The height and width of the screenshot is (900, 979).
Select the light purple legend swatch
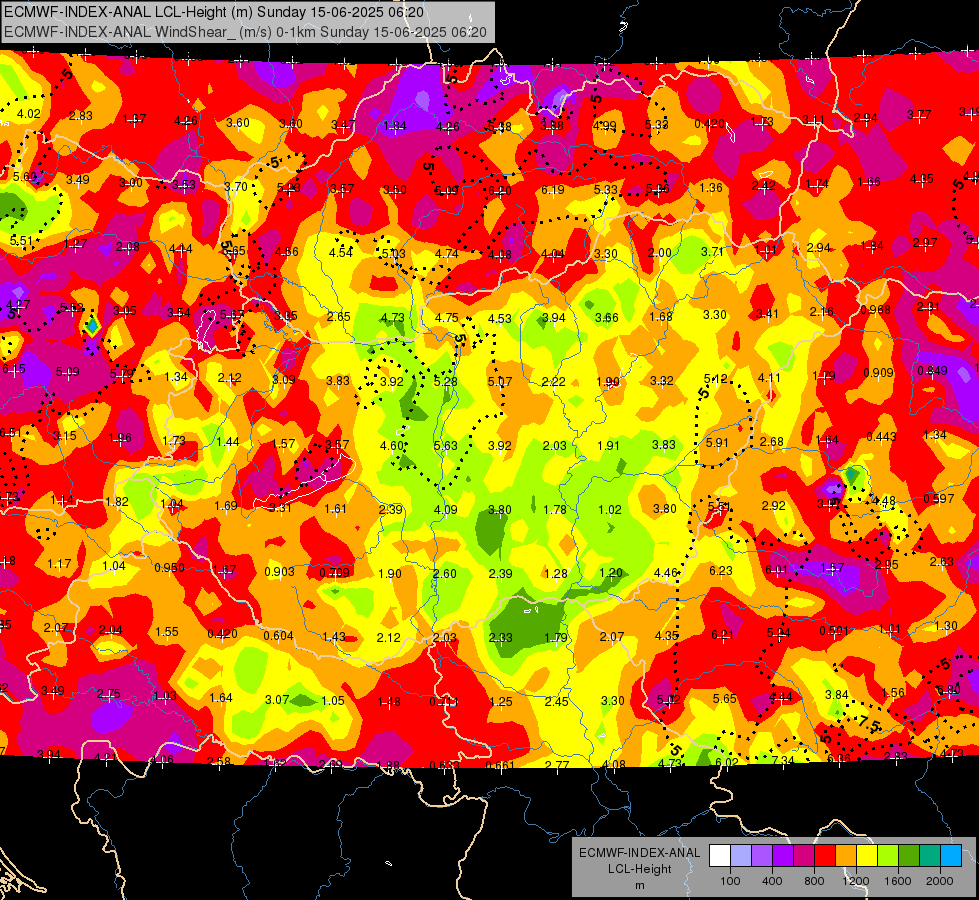(x=762, y=855)
